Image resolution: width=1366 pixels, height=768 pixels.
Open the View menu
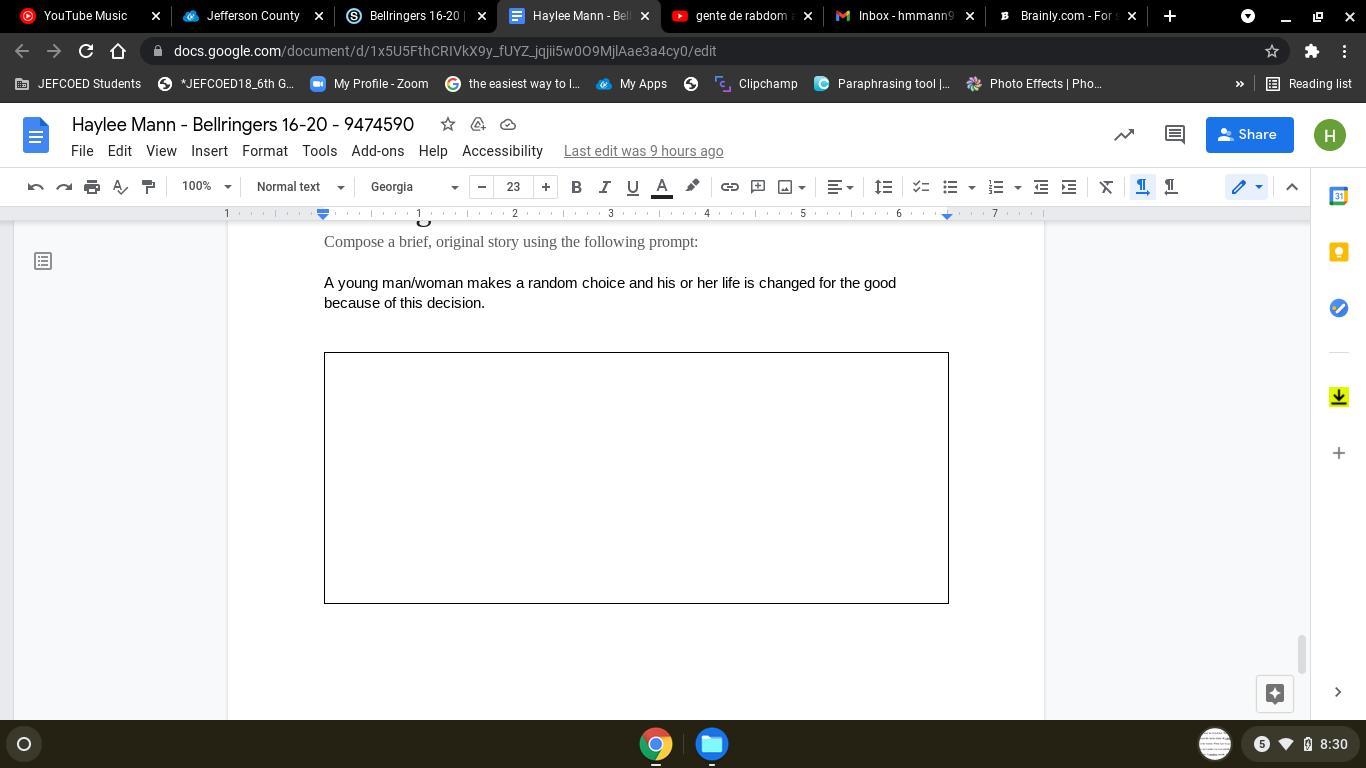[161, 151]
